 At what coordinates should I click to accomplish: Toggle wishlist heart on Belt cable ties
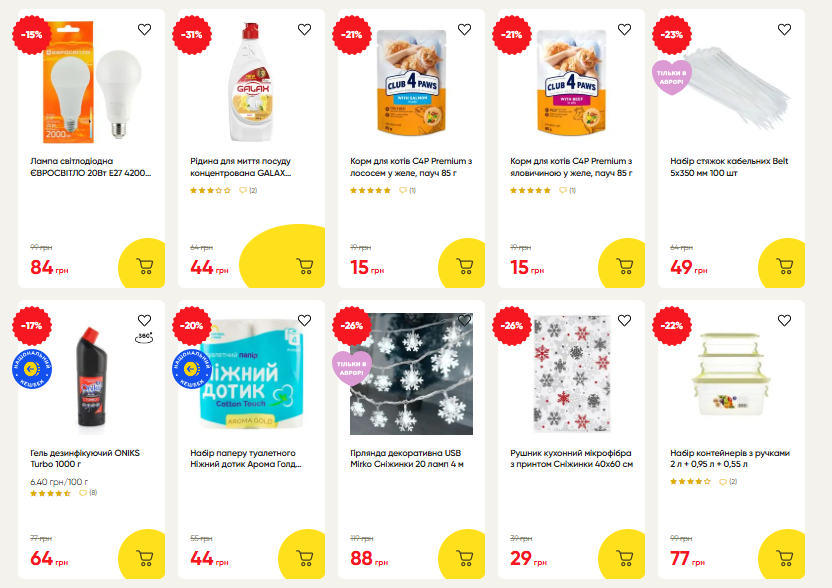[784, 30]
